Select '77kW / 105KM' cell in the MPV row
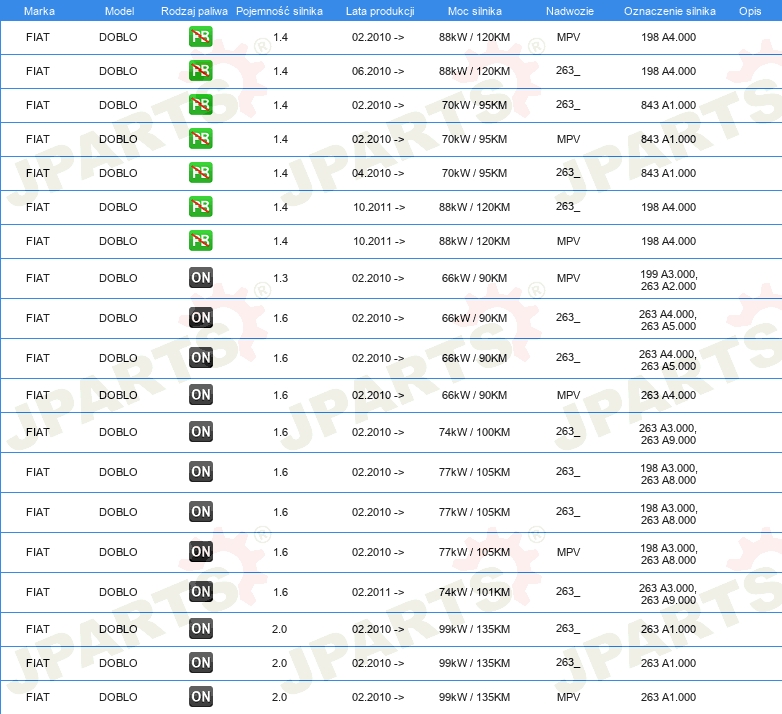This screenshot has width=782, height=714. pos(474,552)
